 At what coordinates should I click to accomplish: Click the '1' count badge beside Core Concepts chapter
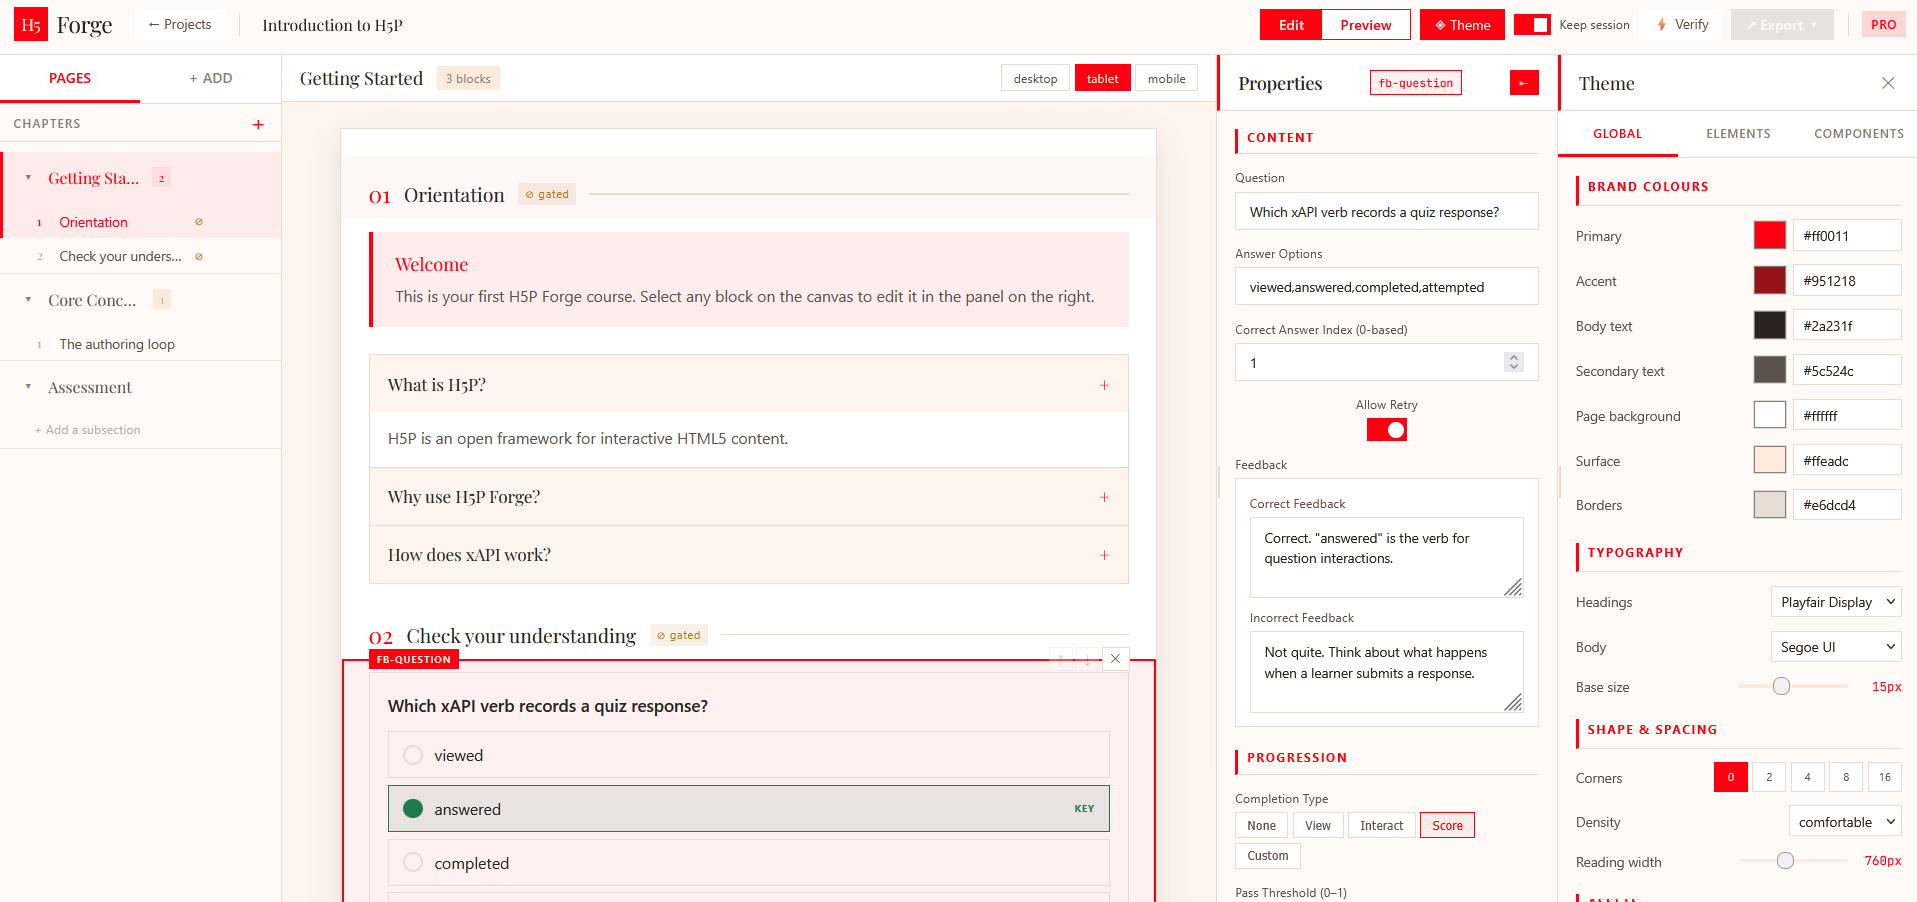[x=162, y=300]
